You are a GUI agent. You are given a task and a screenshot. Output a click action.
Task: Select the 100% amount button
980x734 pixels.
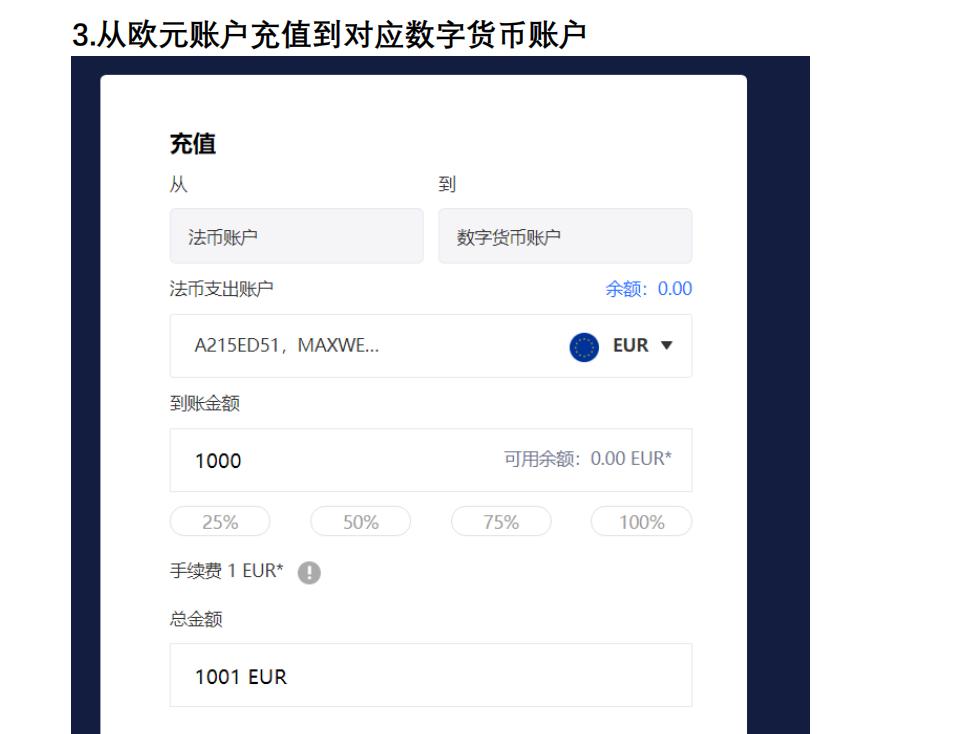click(x=642, y=521)
